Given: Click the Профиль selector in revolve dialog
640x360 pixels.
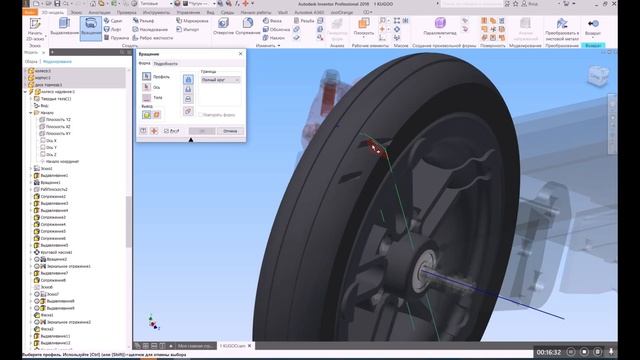Looking at the screenshot, I should [147, 76].
